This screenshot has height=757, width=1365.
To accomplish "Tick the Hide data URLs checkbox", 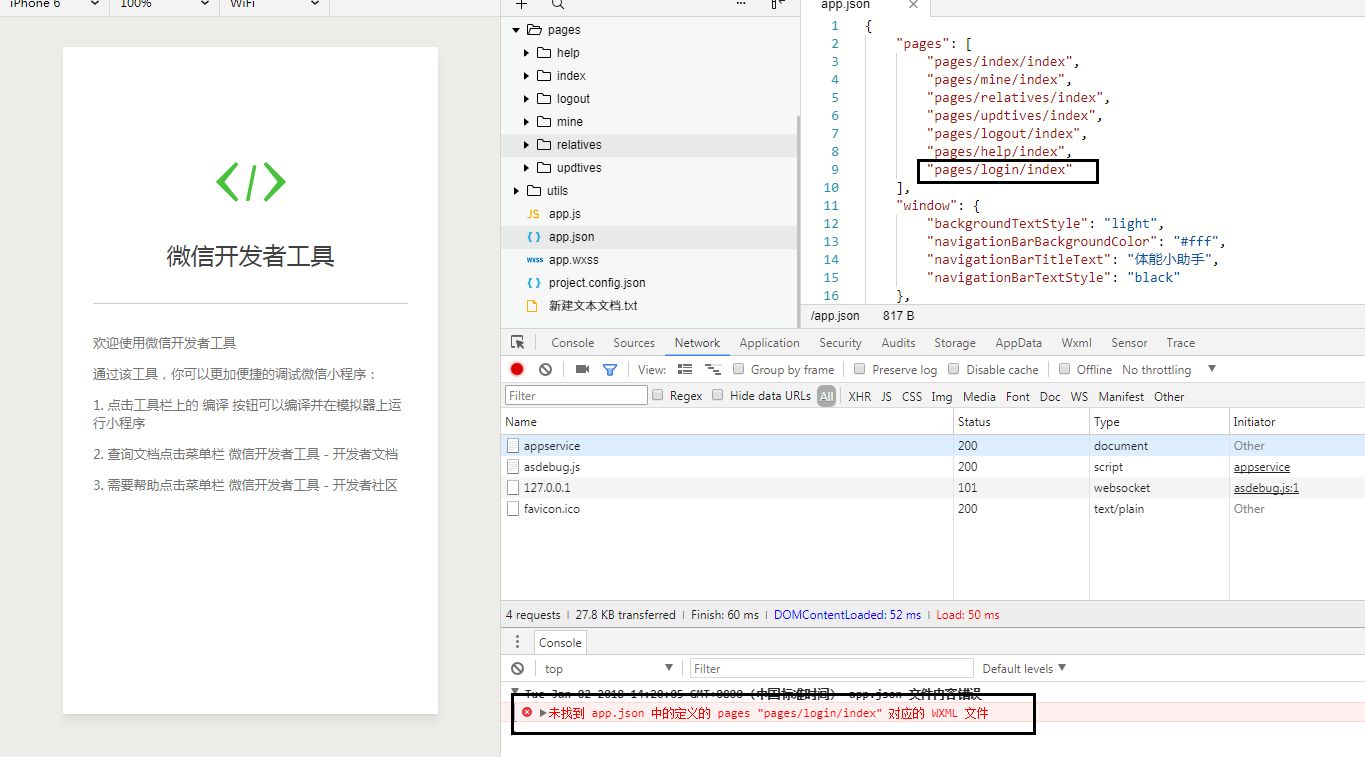I will pos(718,395).
